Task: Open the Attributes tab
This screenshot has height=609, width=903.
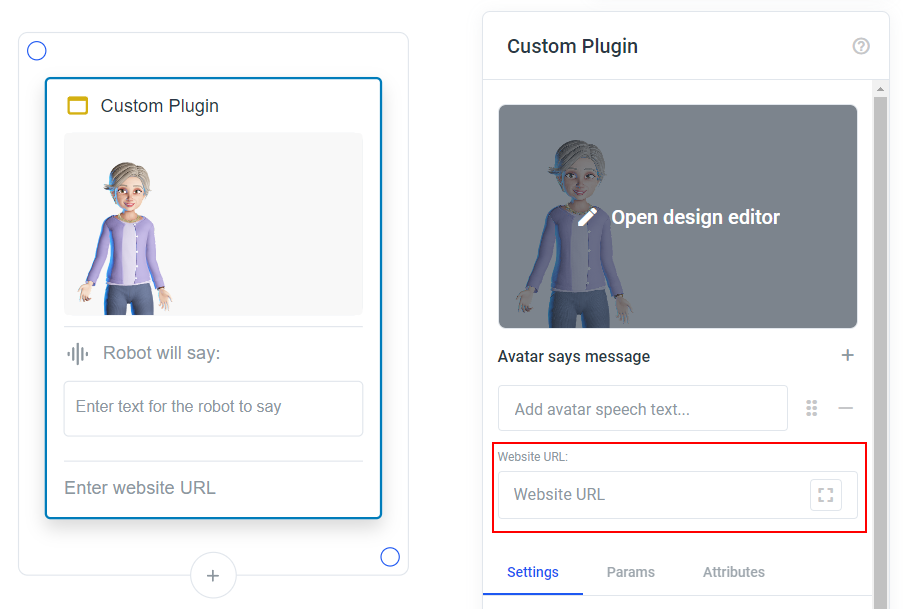Action: click(734, 572)
